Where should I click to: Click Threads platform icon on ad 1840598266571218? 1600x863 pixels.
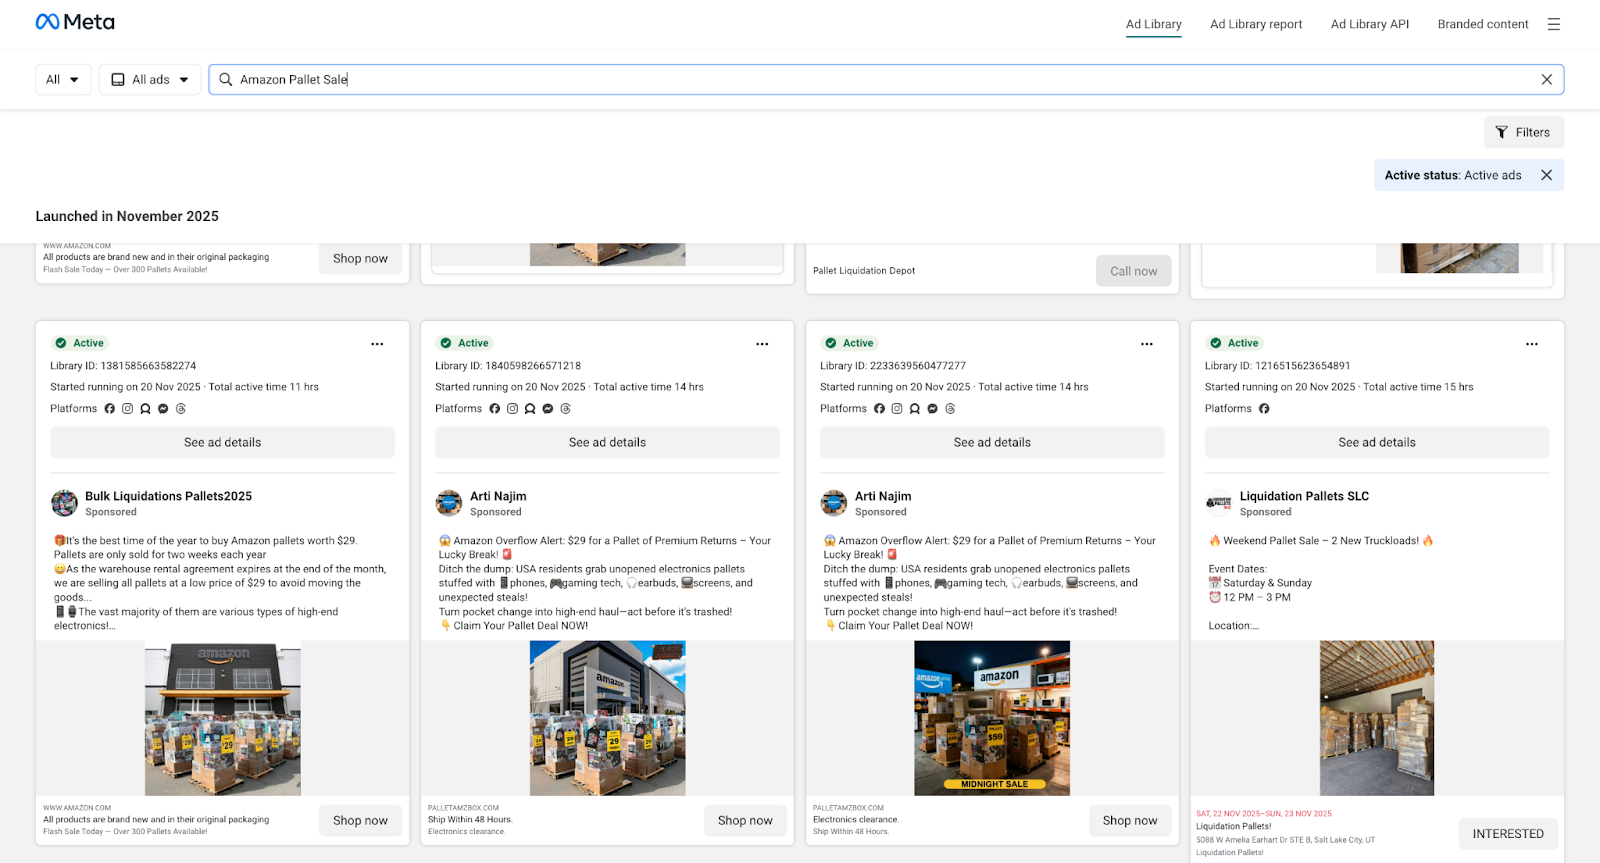tap(566, 409)
